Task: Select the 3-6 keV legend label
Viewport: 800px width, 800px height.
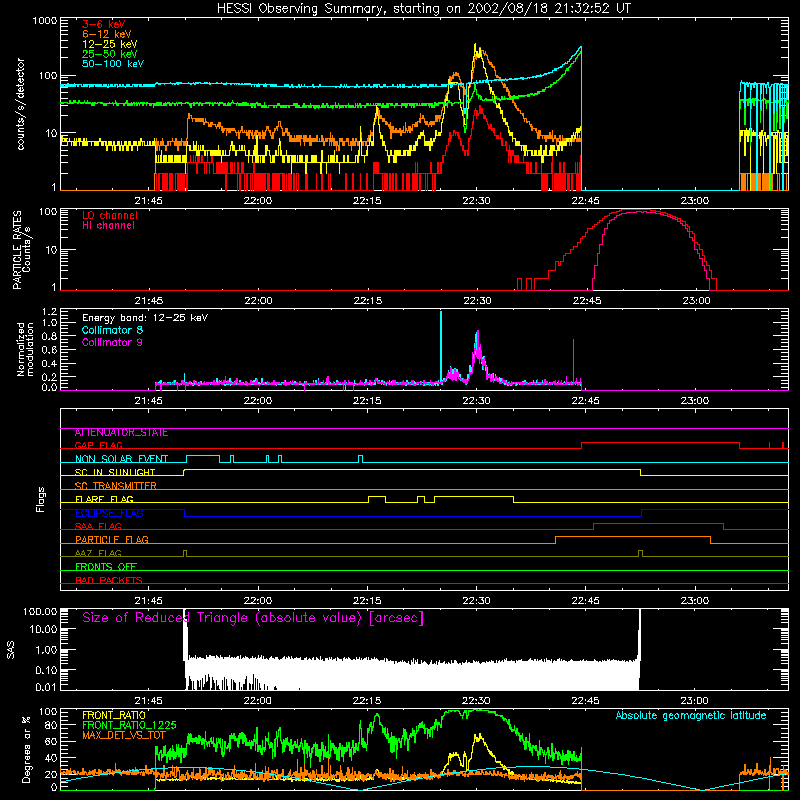Action: point(104,24)
